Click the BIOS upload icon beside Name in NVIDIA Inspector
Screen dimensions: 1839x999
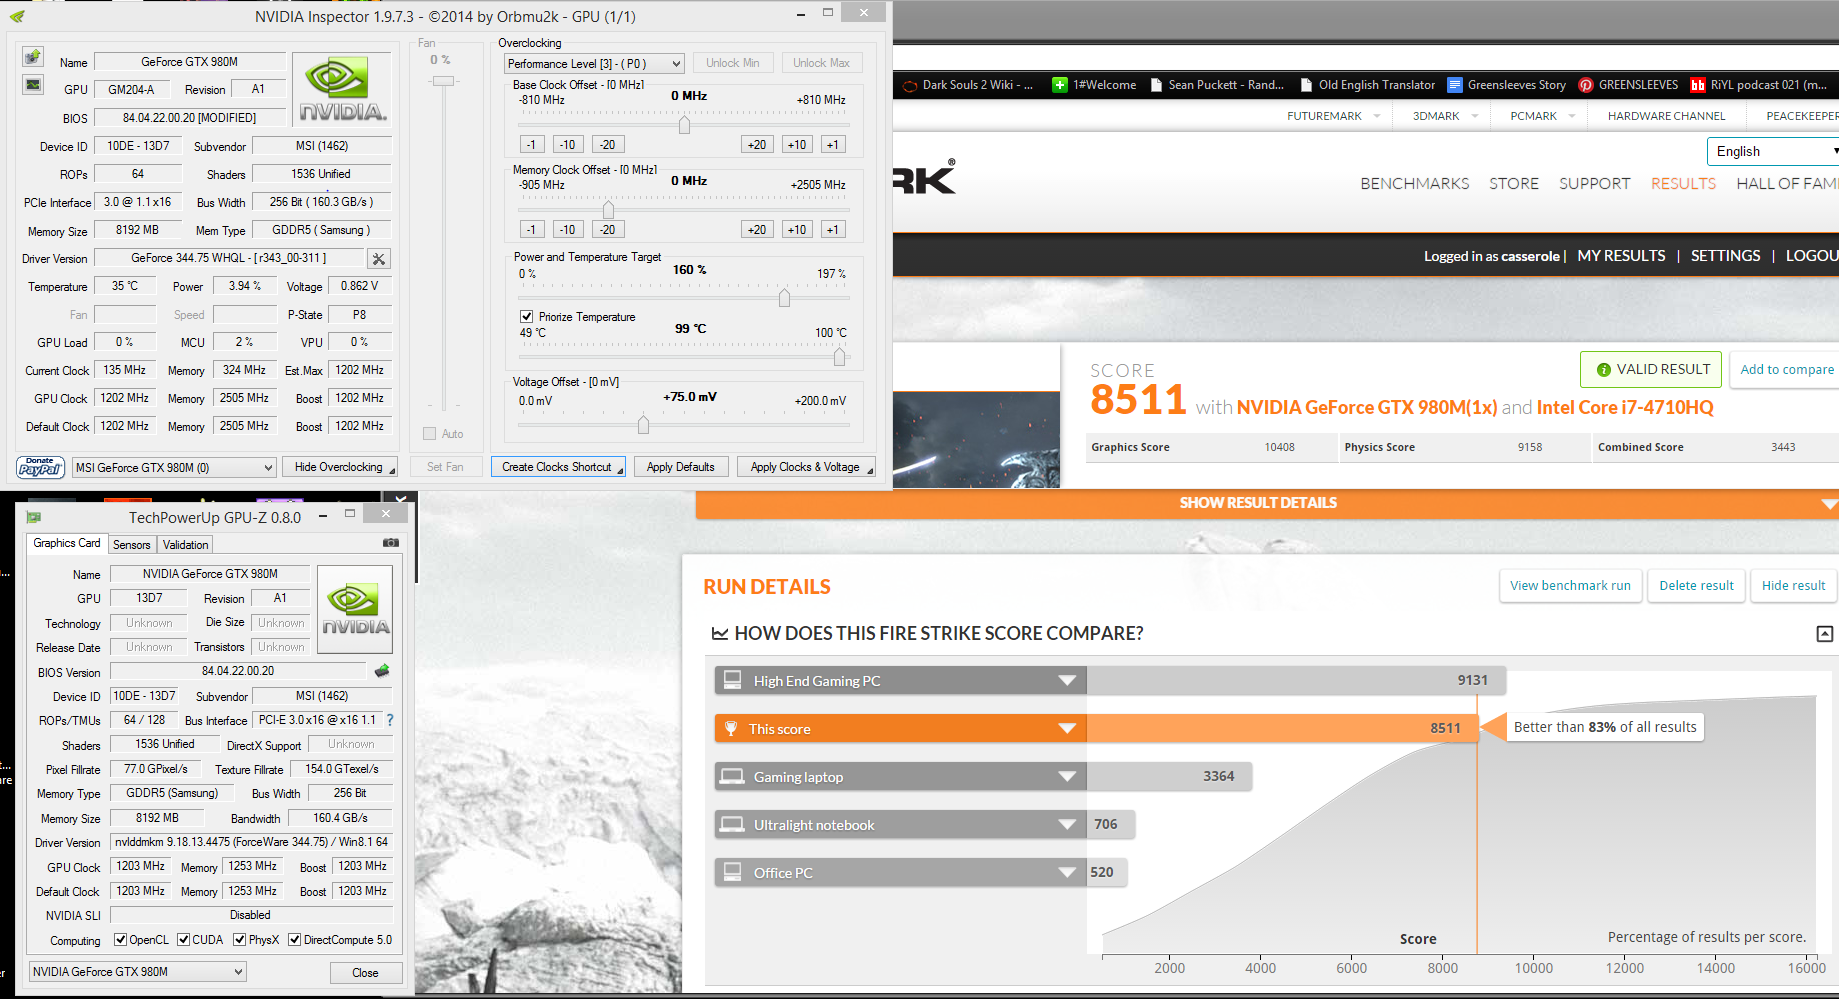coord(33,57)
